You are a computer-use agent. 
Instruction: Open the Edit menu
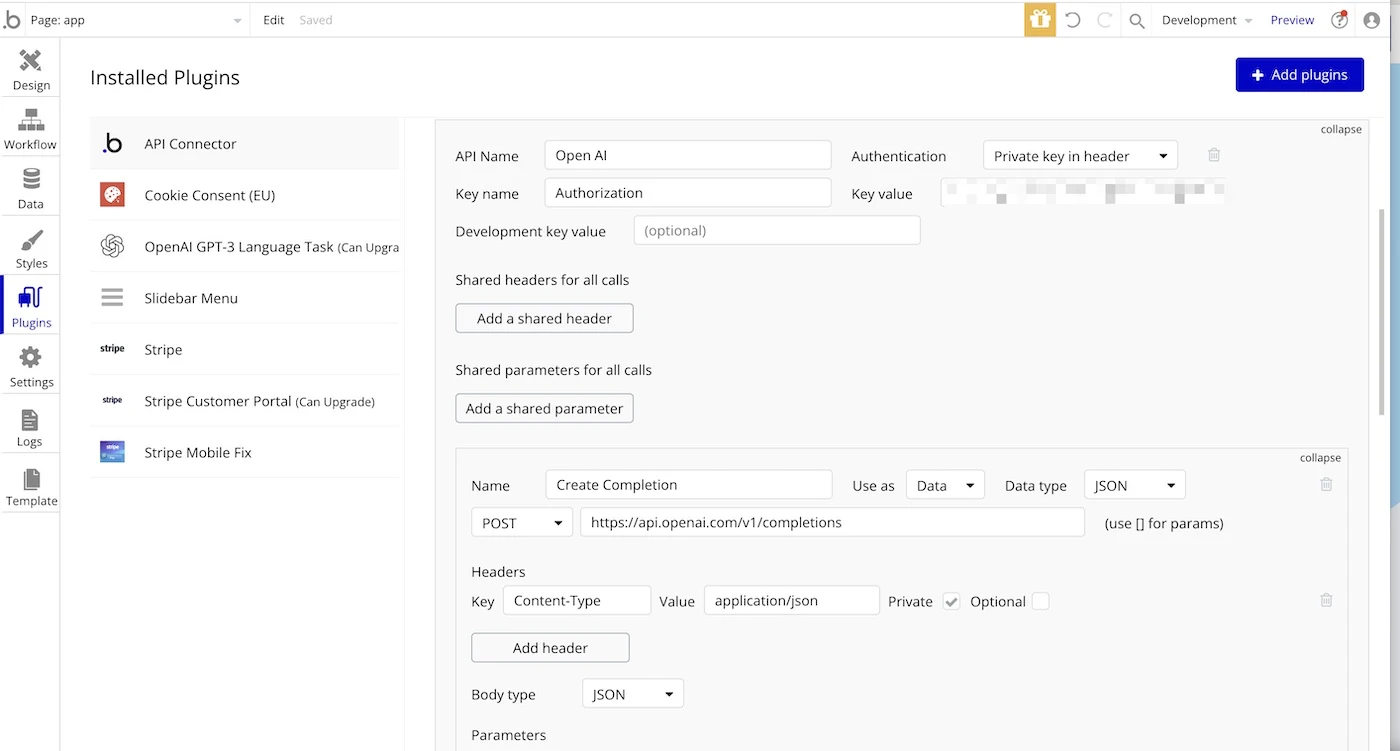click(273, 20)
